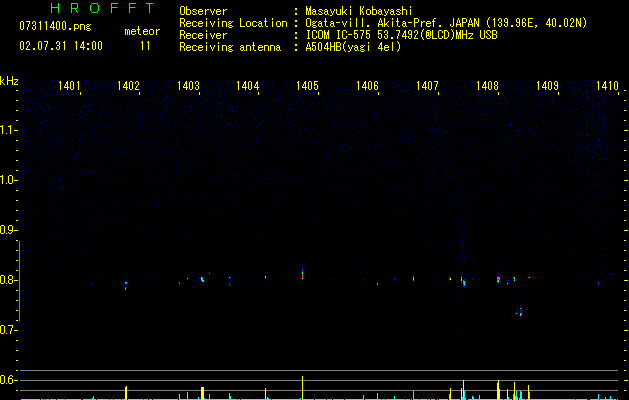Click time axis label 1402
This screenshot has height=400, width=629.
point(128,85)
